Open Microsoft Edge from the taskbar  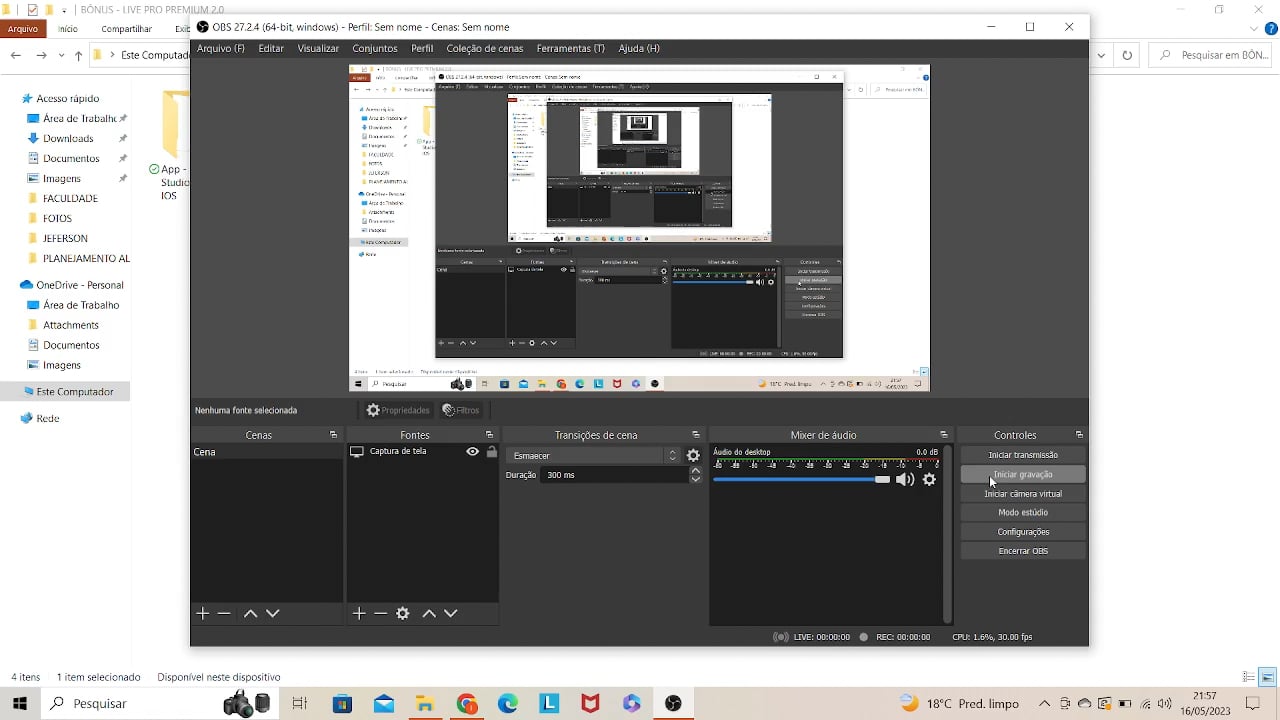click(508, 704)
